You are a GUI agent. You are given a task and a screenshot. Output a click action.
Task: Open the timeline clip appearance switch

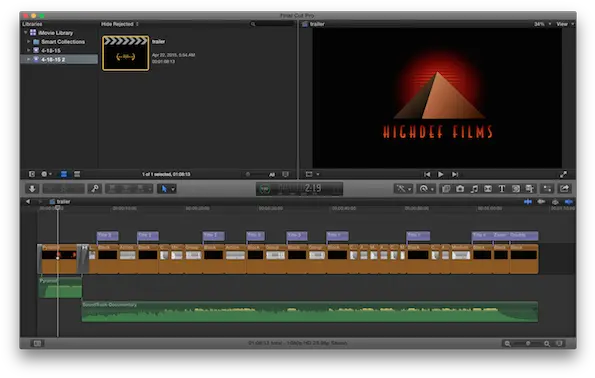coord(559,343)
